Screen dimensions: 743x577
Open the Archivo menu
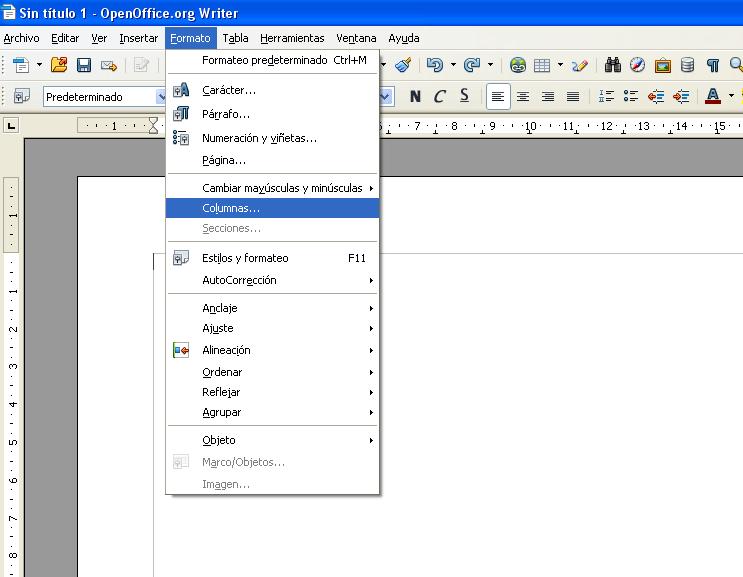coord(21,38)
